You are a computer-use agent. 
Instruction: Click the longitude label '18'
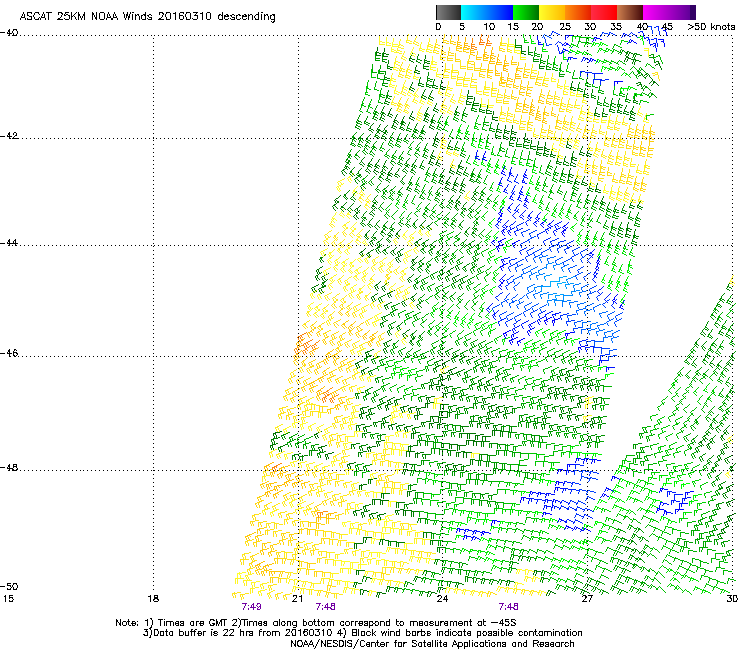click(153, 599)
